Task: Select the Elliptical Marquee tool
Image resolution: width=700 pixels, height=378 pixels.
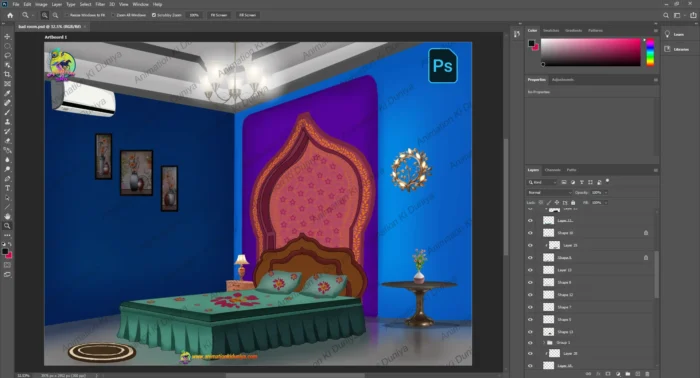Action: 7,46
